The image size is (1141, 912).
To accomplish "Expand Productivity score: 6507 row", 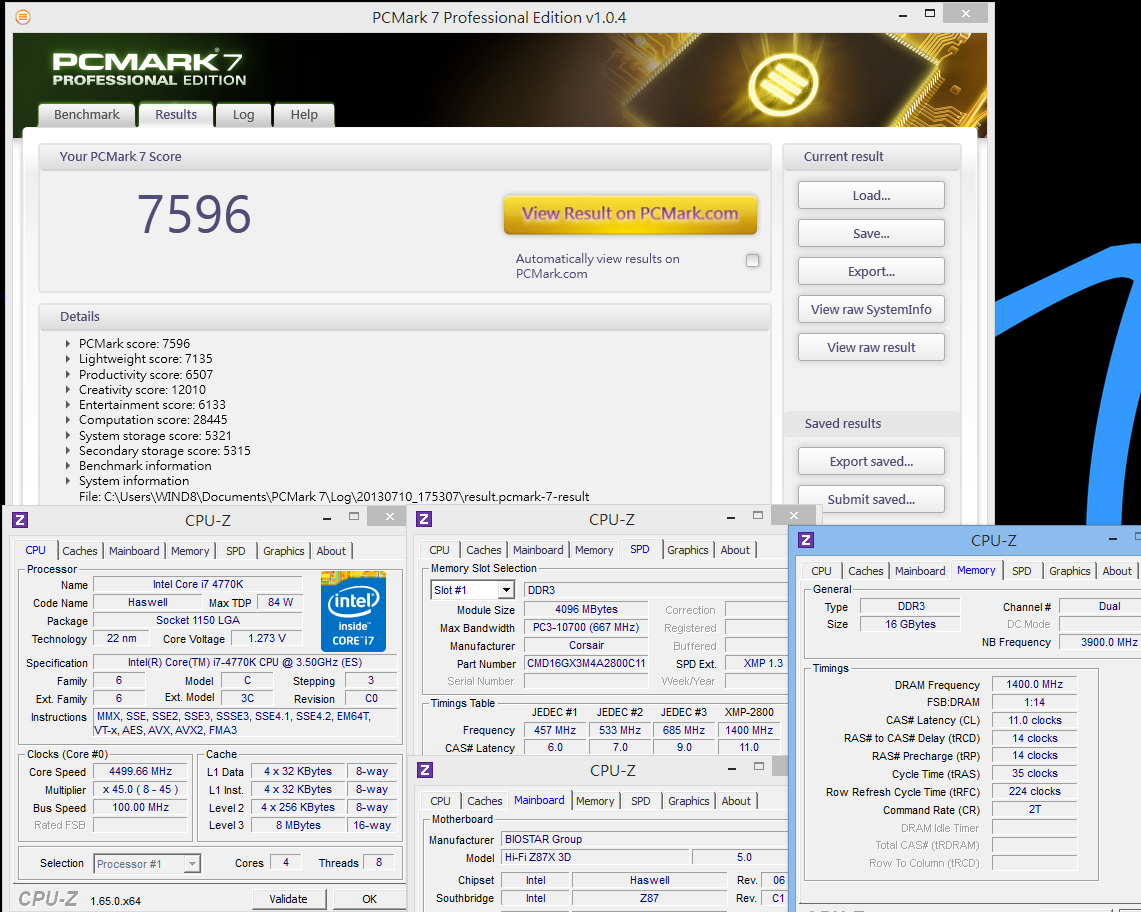I will [68, 375].
